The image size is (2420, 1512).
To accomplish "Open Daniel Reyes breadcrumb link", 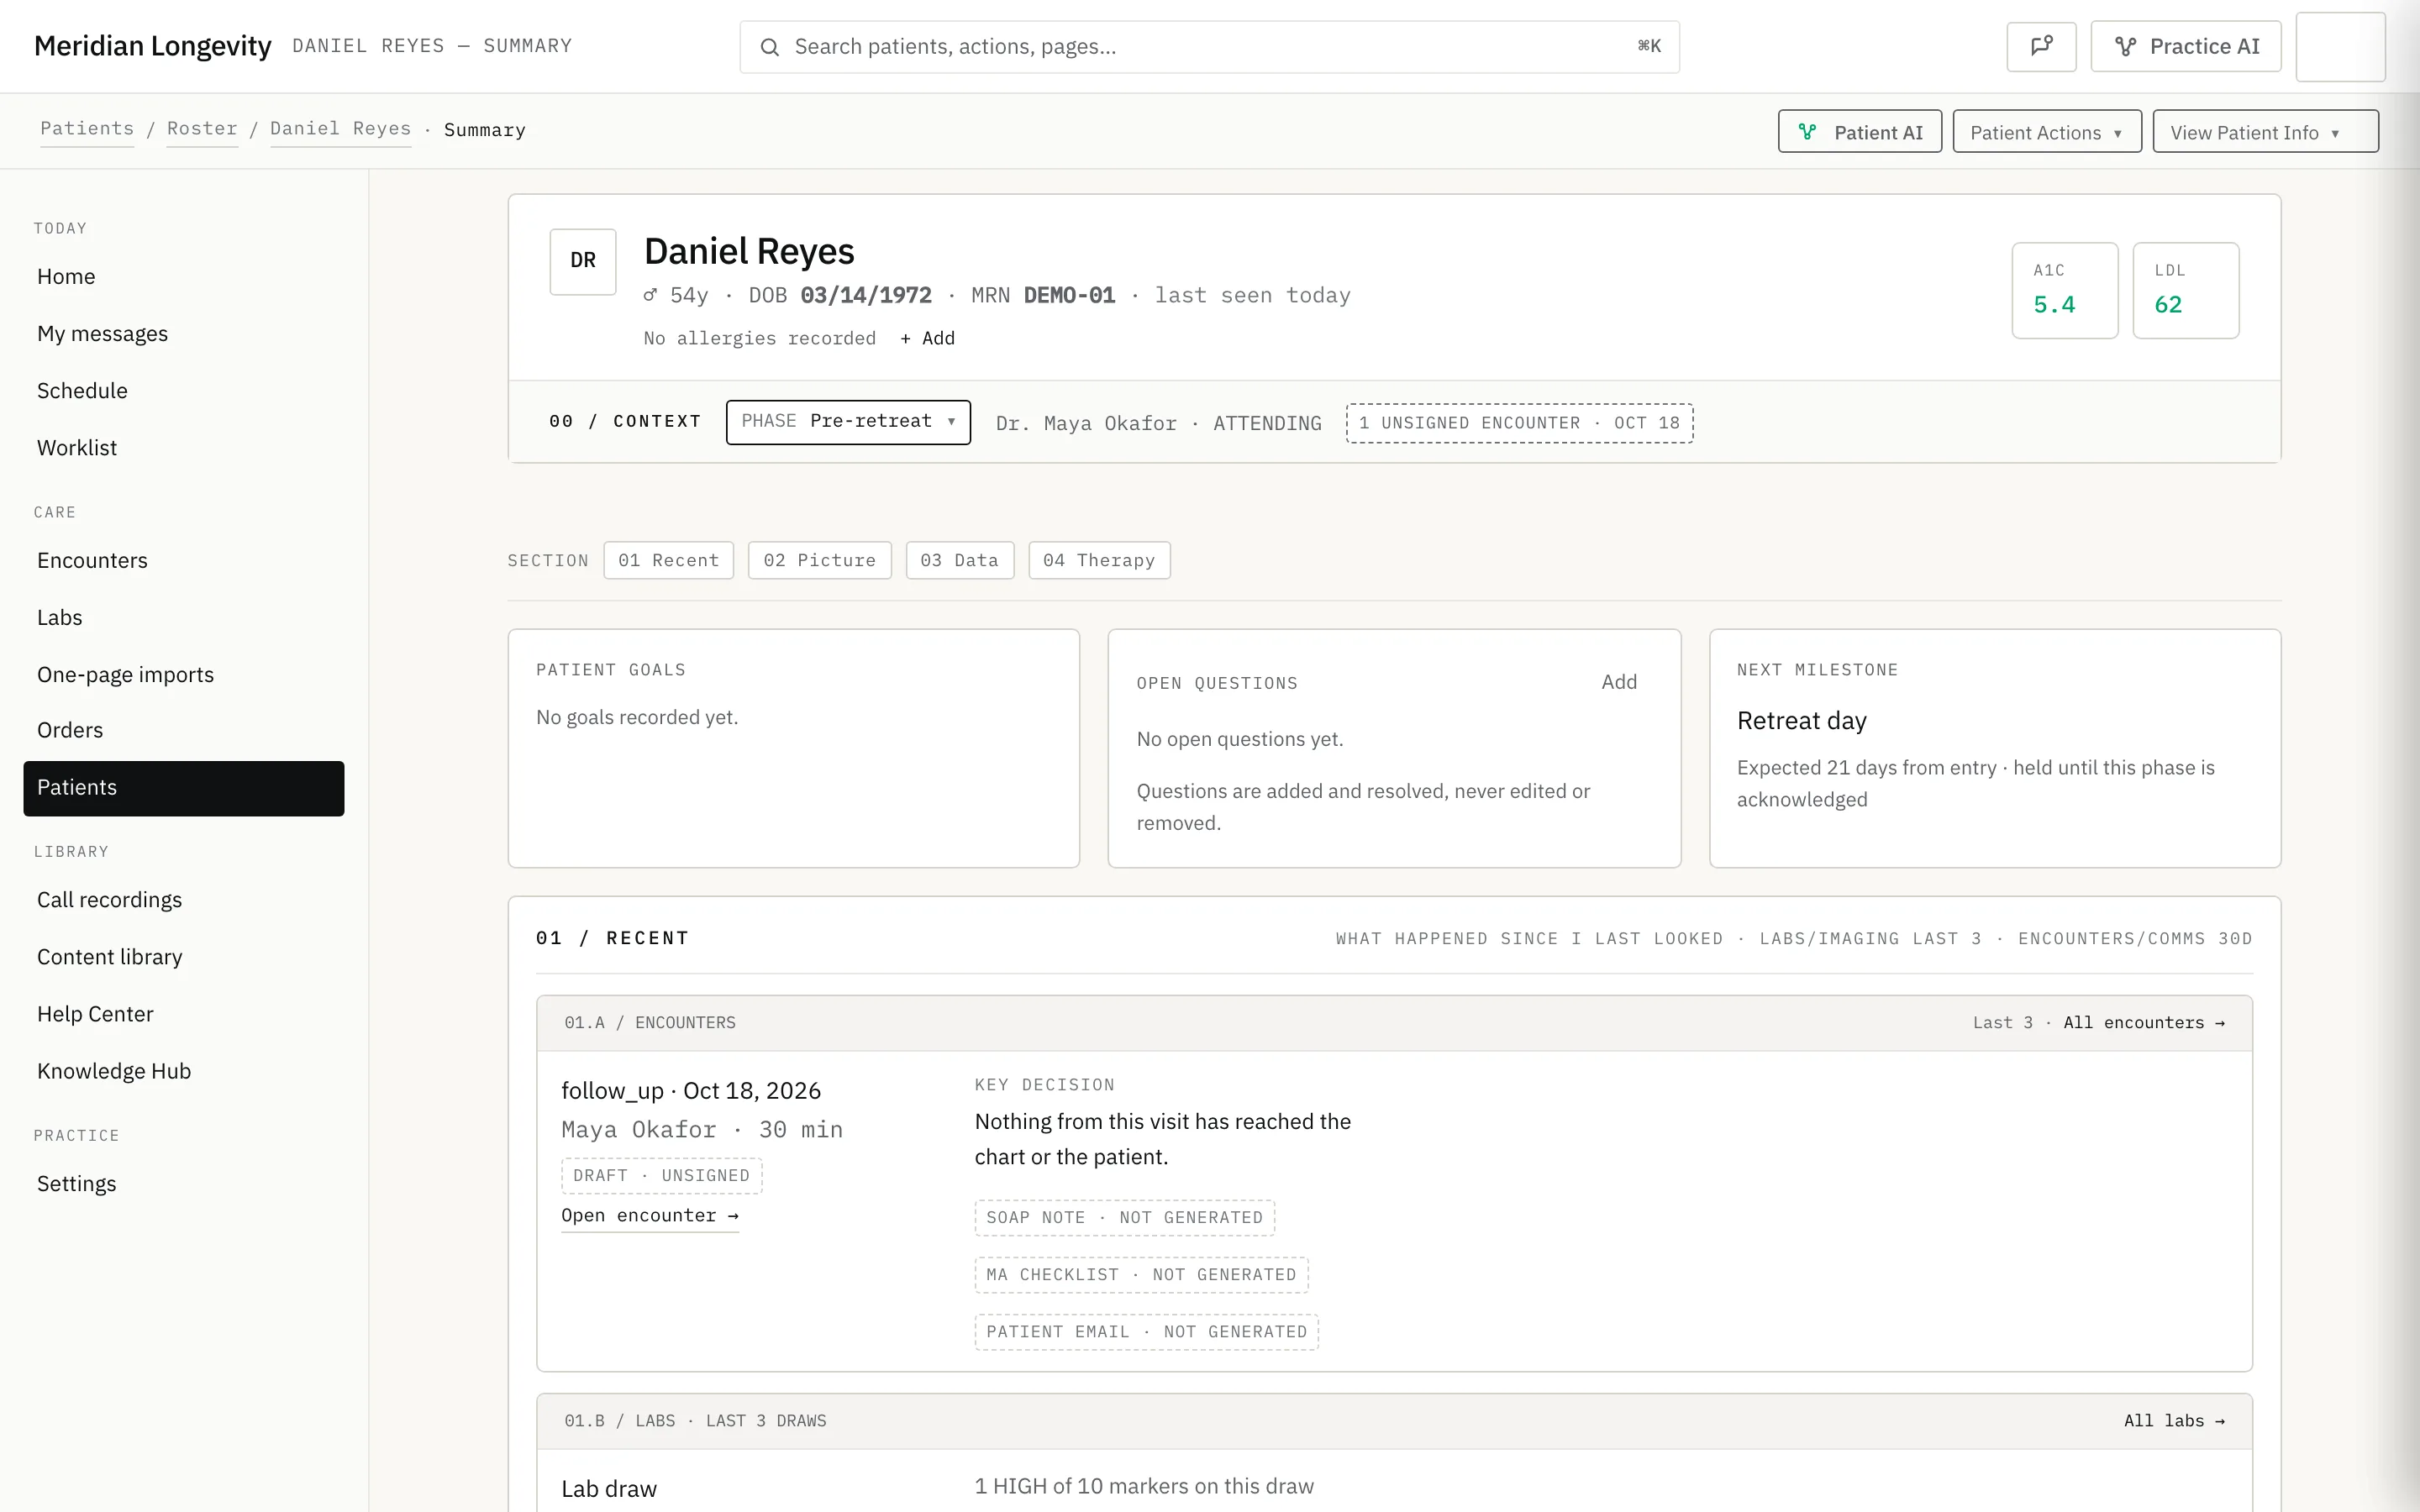I will pos(340,129).
